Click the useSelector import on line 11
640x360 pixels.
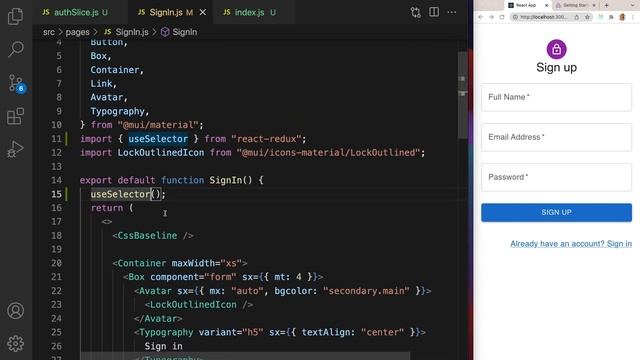pos(158,139)
